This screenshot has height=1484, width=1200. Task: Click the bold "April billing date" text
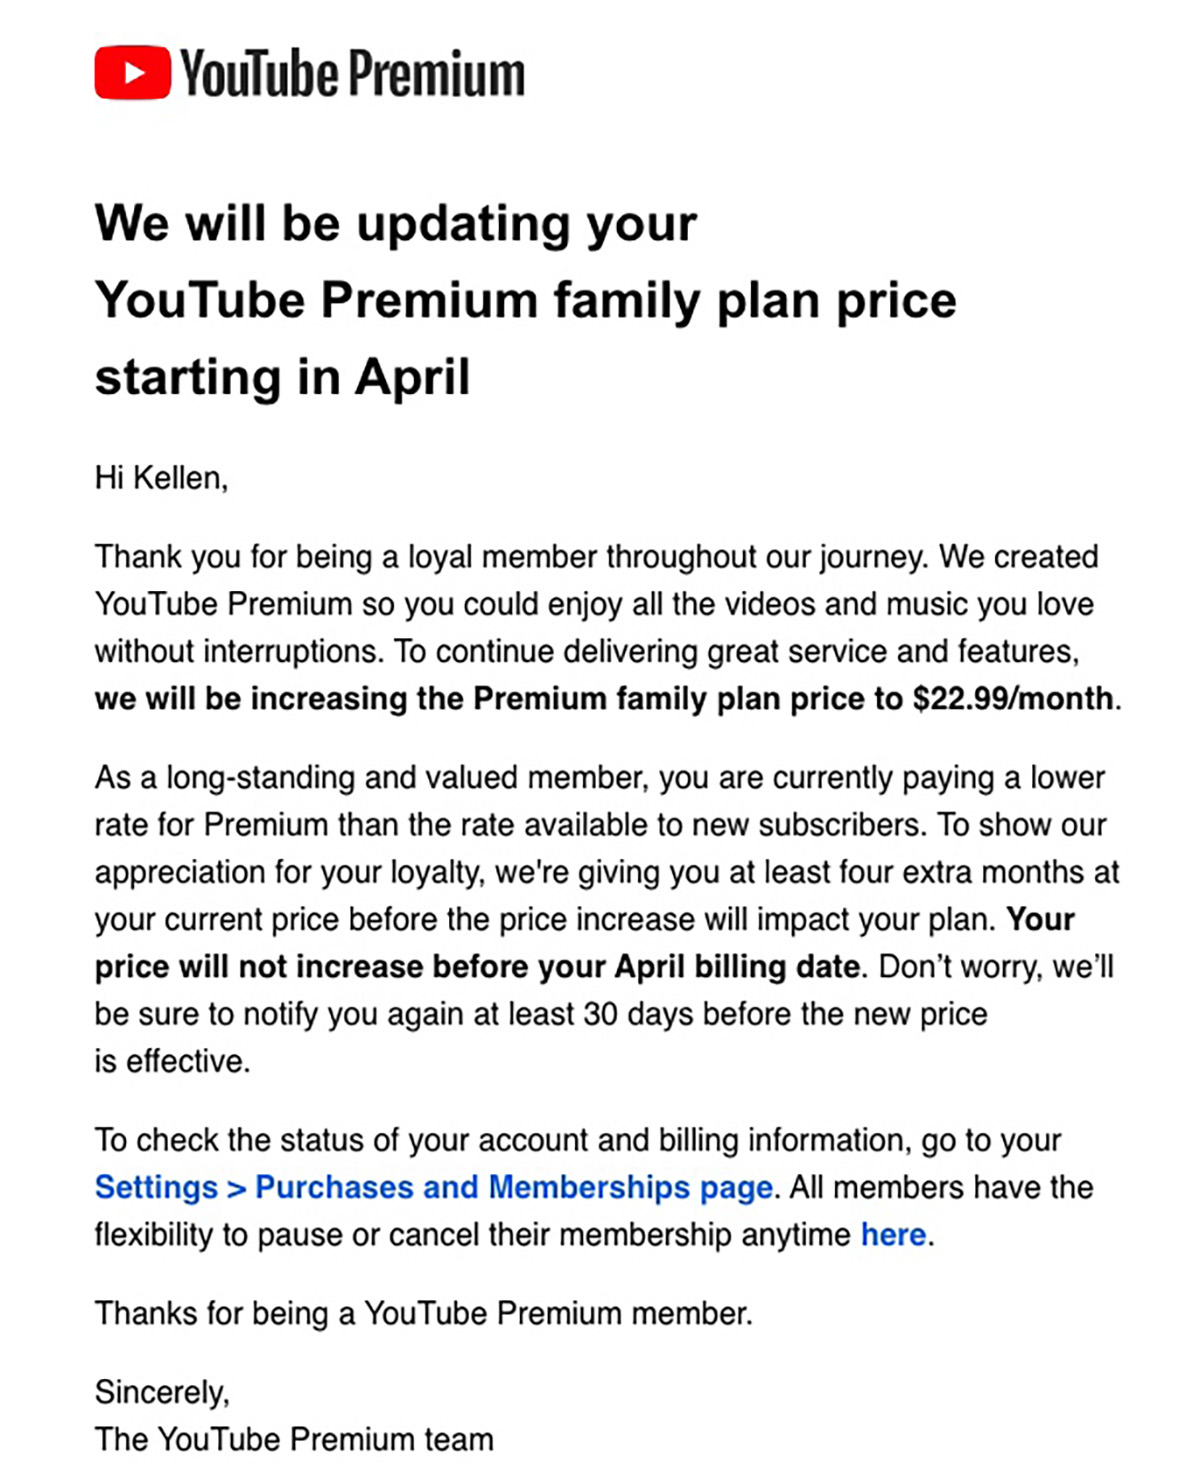pos(737,967)
